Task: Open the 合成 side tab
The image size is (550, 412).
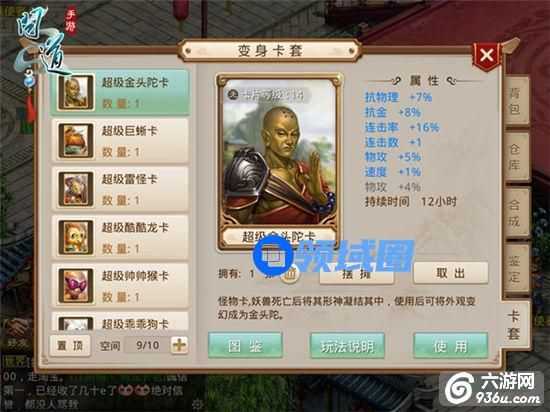Action: (x=515, y=212)
